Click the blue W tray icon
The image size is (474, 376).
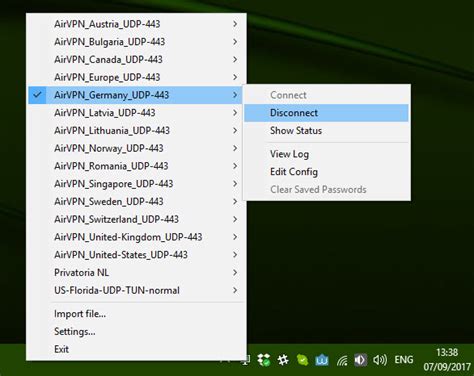click(x=322, y=360)
